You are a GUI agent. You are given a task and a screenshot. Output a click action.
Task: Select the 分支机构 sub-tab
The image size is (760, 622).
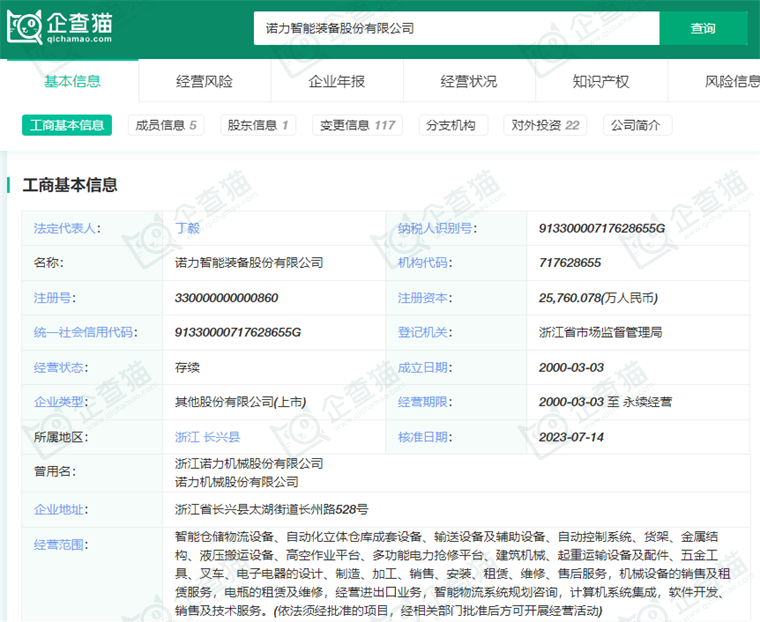coord(453,125)
